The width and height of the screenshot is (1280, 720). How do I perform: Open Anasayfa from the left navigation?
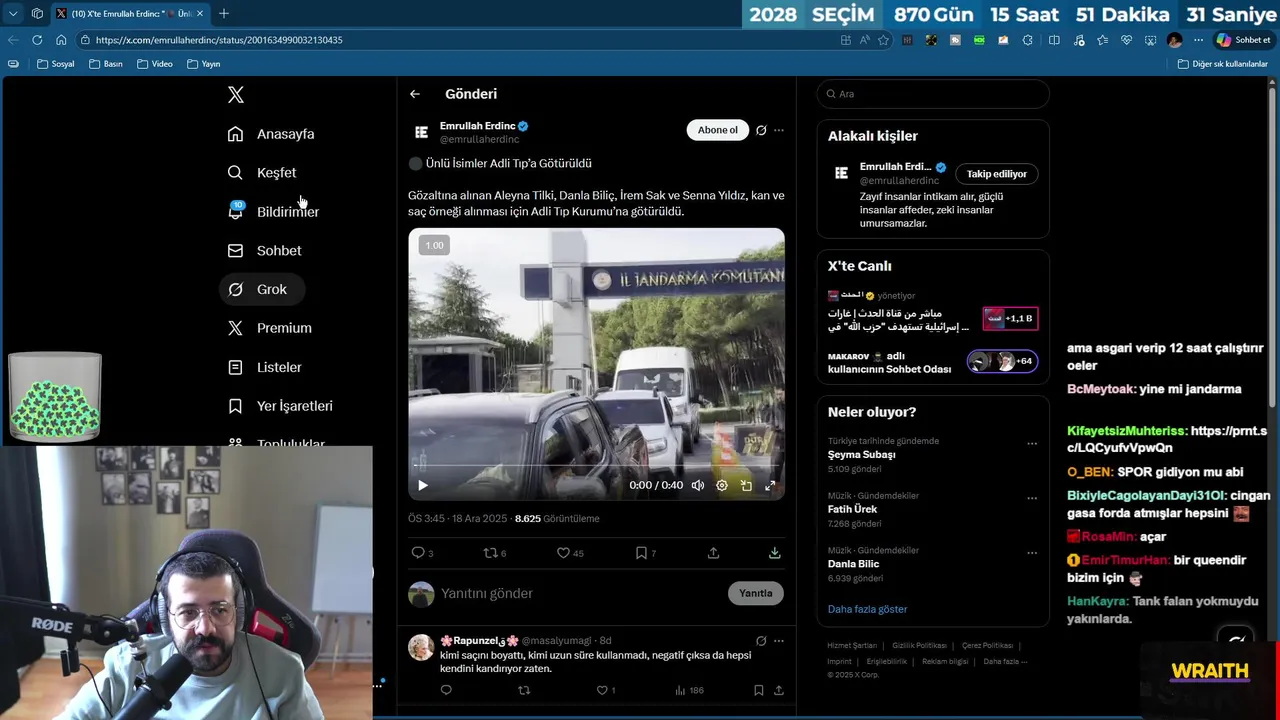click(271, 134)
